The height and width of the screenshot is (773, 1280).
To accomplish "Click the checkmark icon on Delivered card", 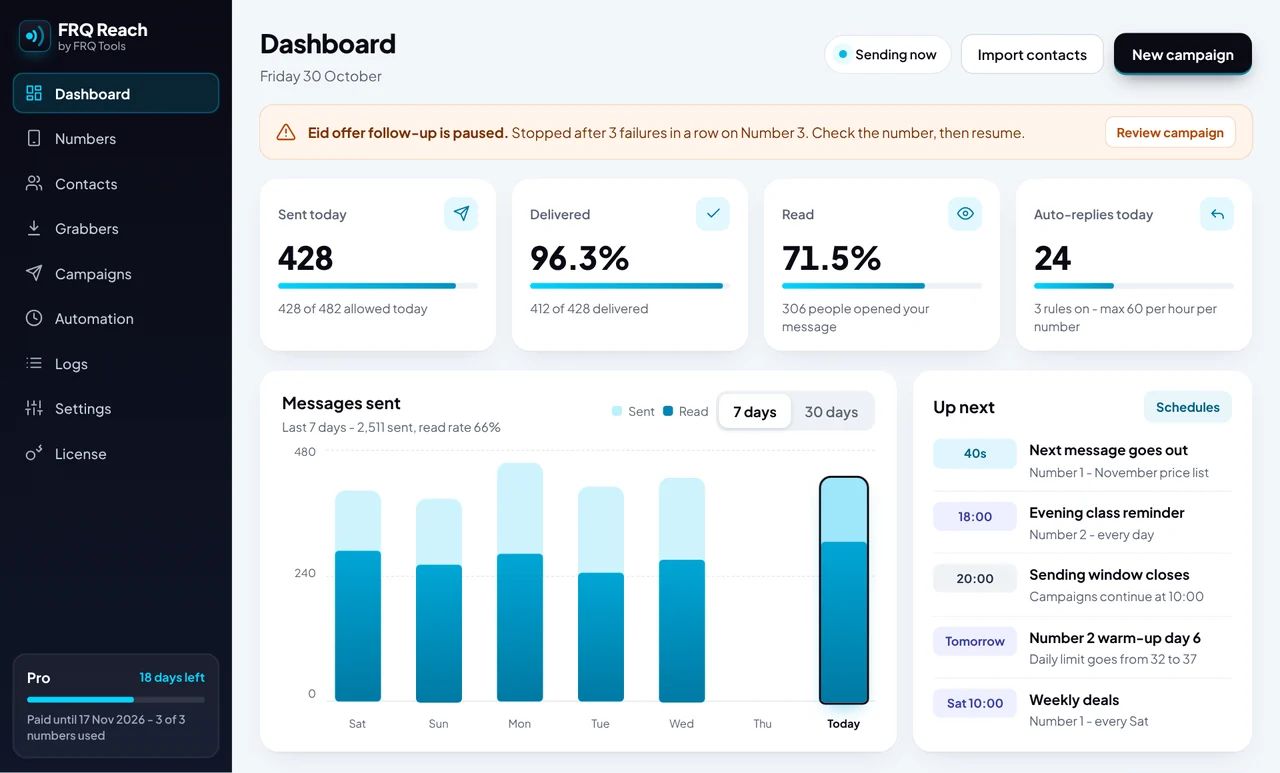I will click(713, 213).
